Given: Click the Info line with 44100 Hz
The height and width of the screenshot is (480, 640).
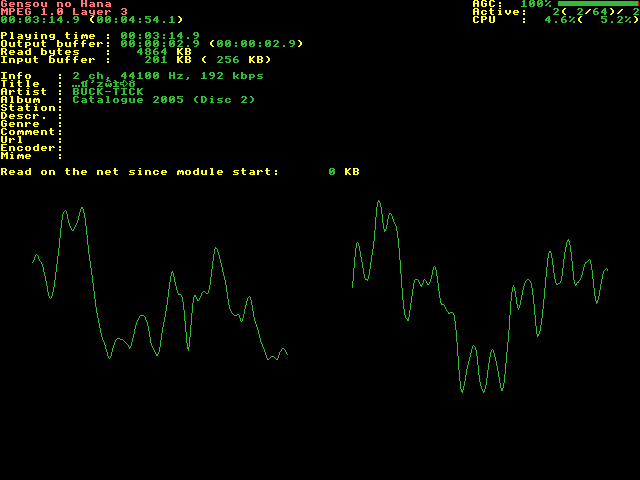Looking at the screenshot, I should coord(168,76).
